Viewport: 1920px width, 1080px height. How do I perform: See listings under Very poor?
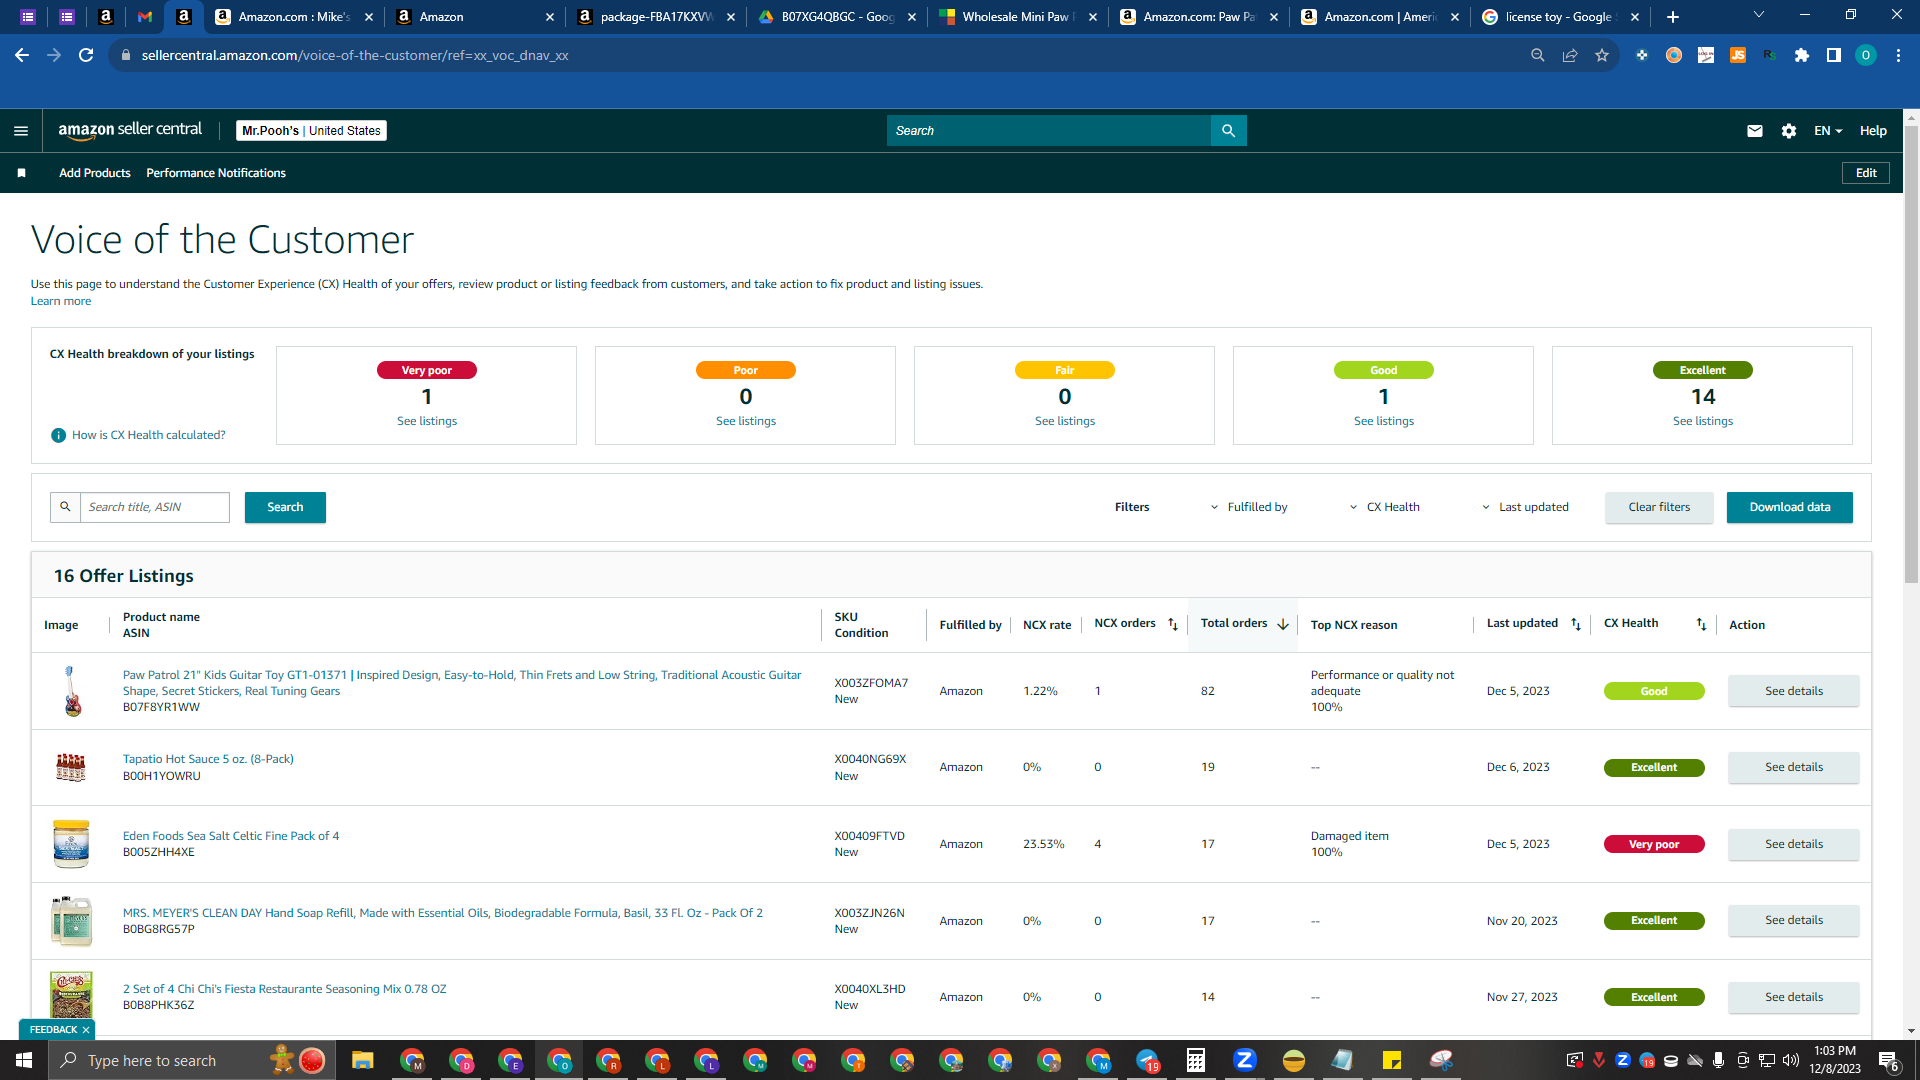[427, 421]
